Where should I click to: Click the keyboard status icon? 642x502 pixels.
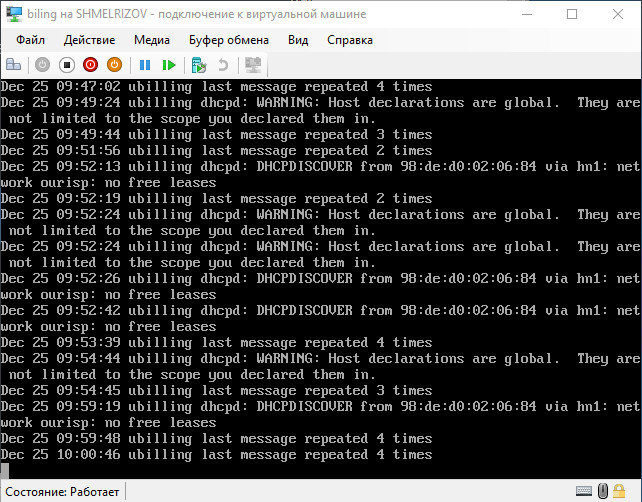(x=585, y=490)
